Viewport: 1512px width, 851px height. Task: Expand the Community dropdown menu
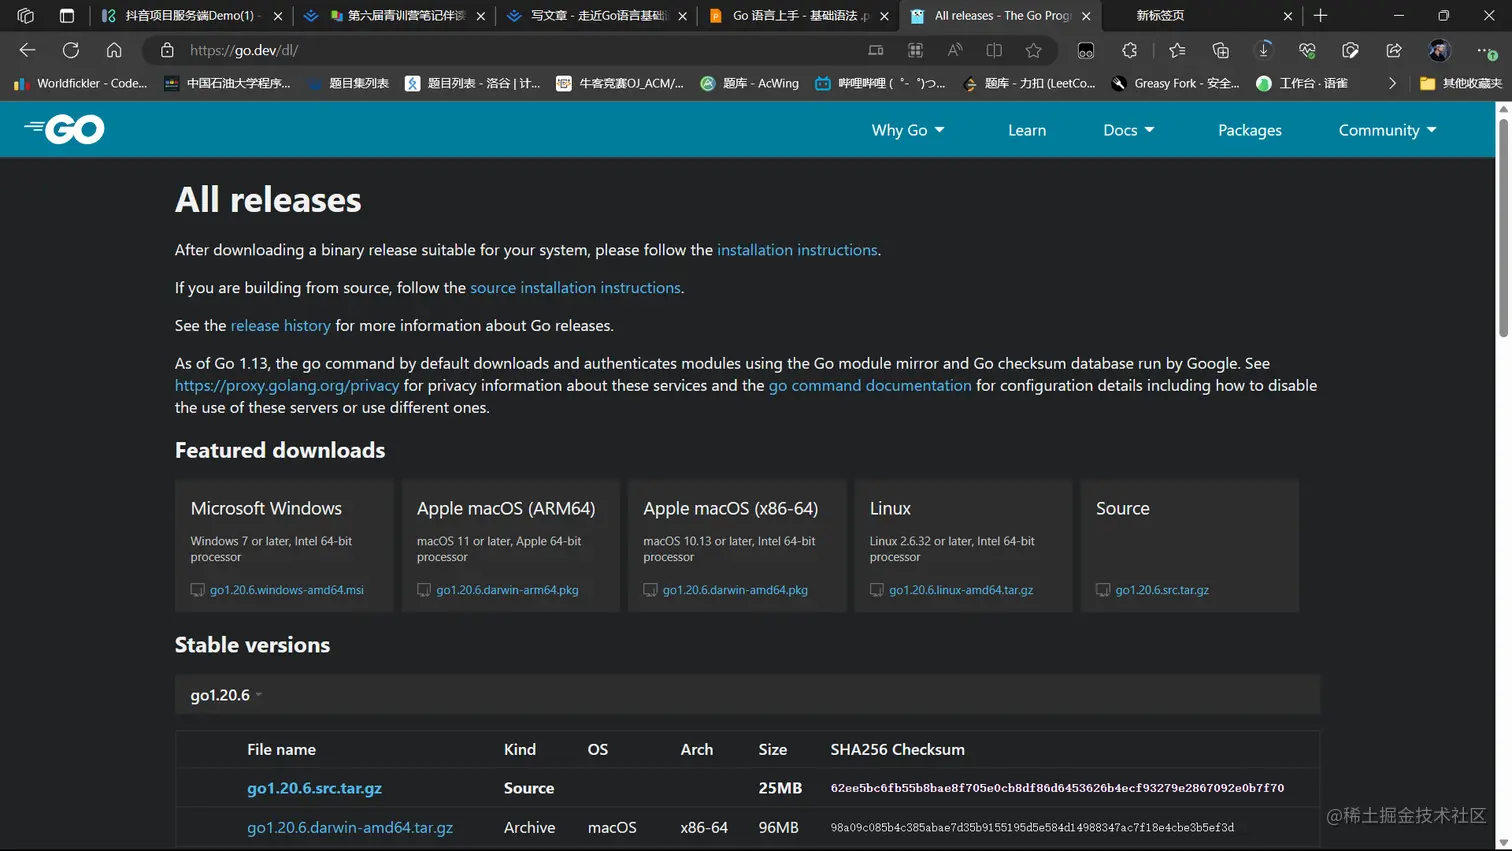1388,130
